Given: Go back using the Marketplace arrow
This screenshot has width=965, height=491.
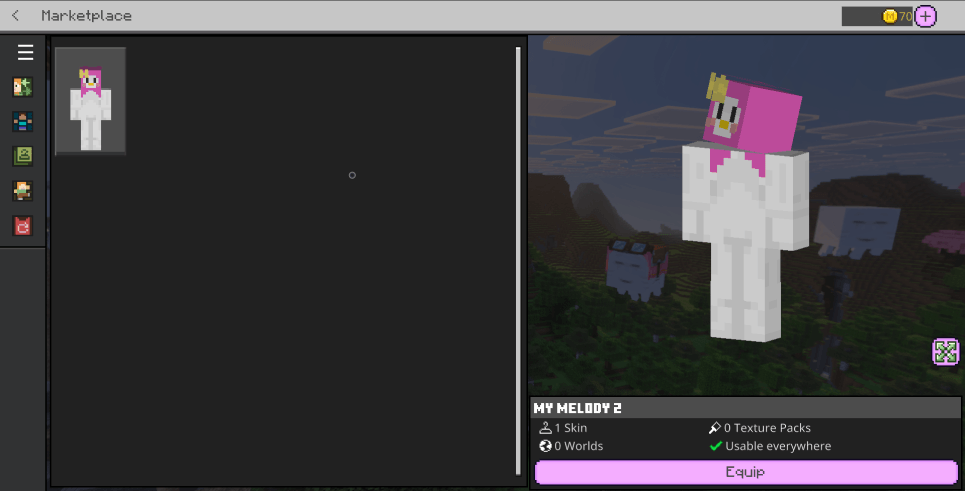Looking at the screenshot, I should click(x=15, y=15).
